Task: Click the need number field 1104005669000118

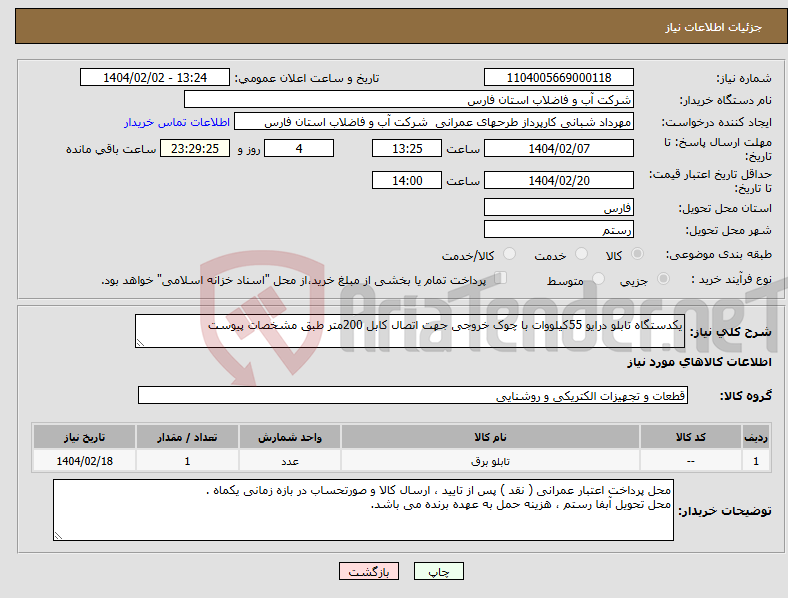Action: click(558, 78)
